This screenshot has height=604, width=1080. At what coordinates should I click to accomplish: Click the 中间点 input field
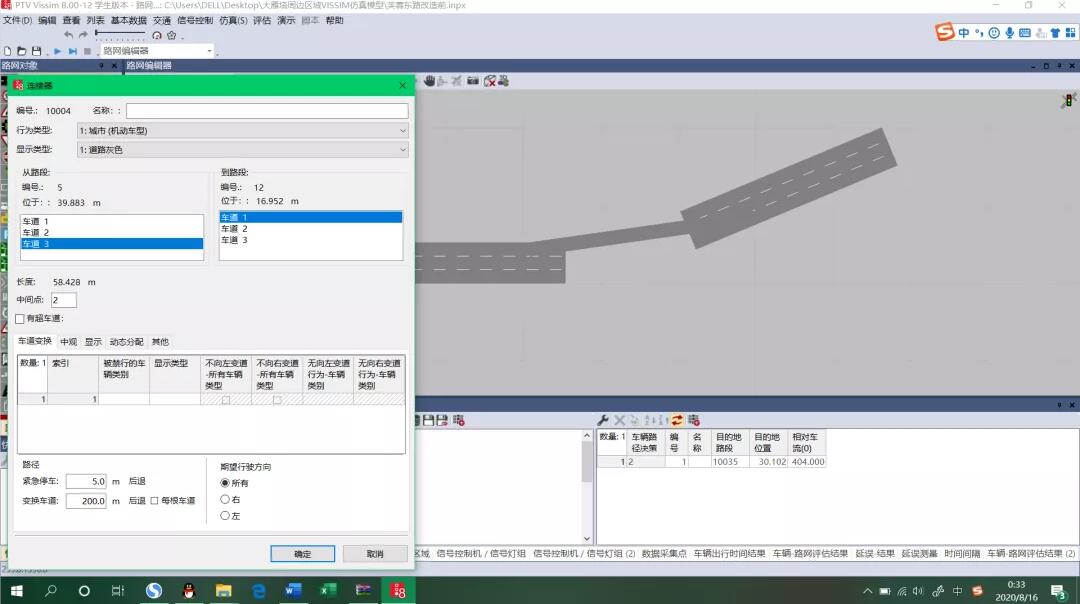pyautogui.click(x=63, y=300)
